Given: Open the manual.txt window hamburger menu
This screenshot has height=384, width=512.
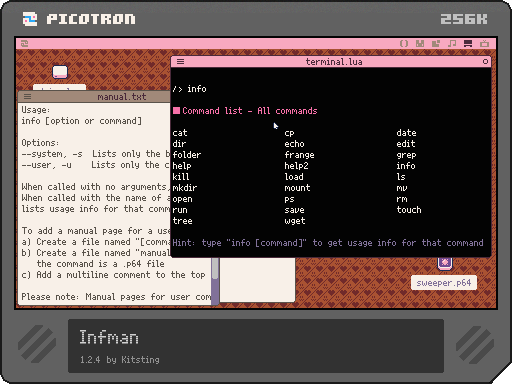Looking at the screenshot, I should 27,97.
